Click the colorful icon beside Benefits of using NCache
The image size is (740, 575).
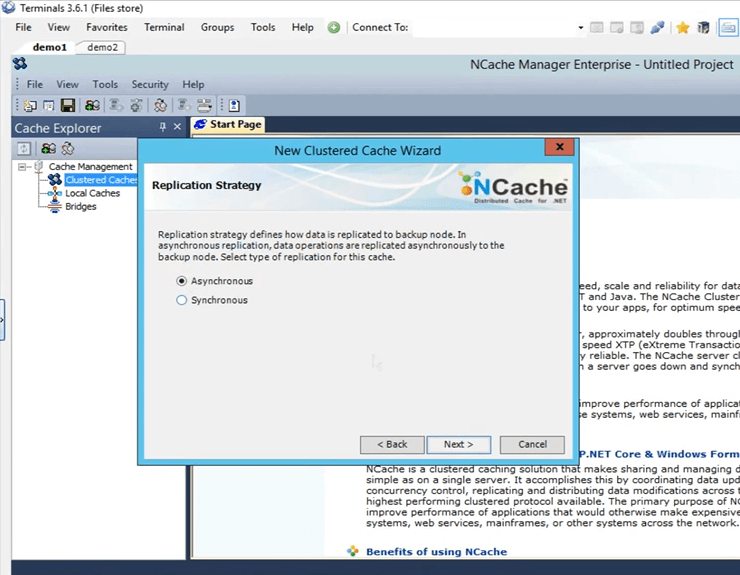point(353,551)
